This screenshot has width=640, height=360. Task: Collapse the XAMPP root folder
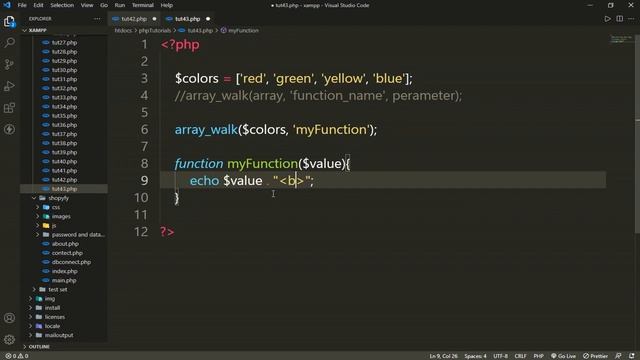point(24,30)
